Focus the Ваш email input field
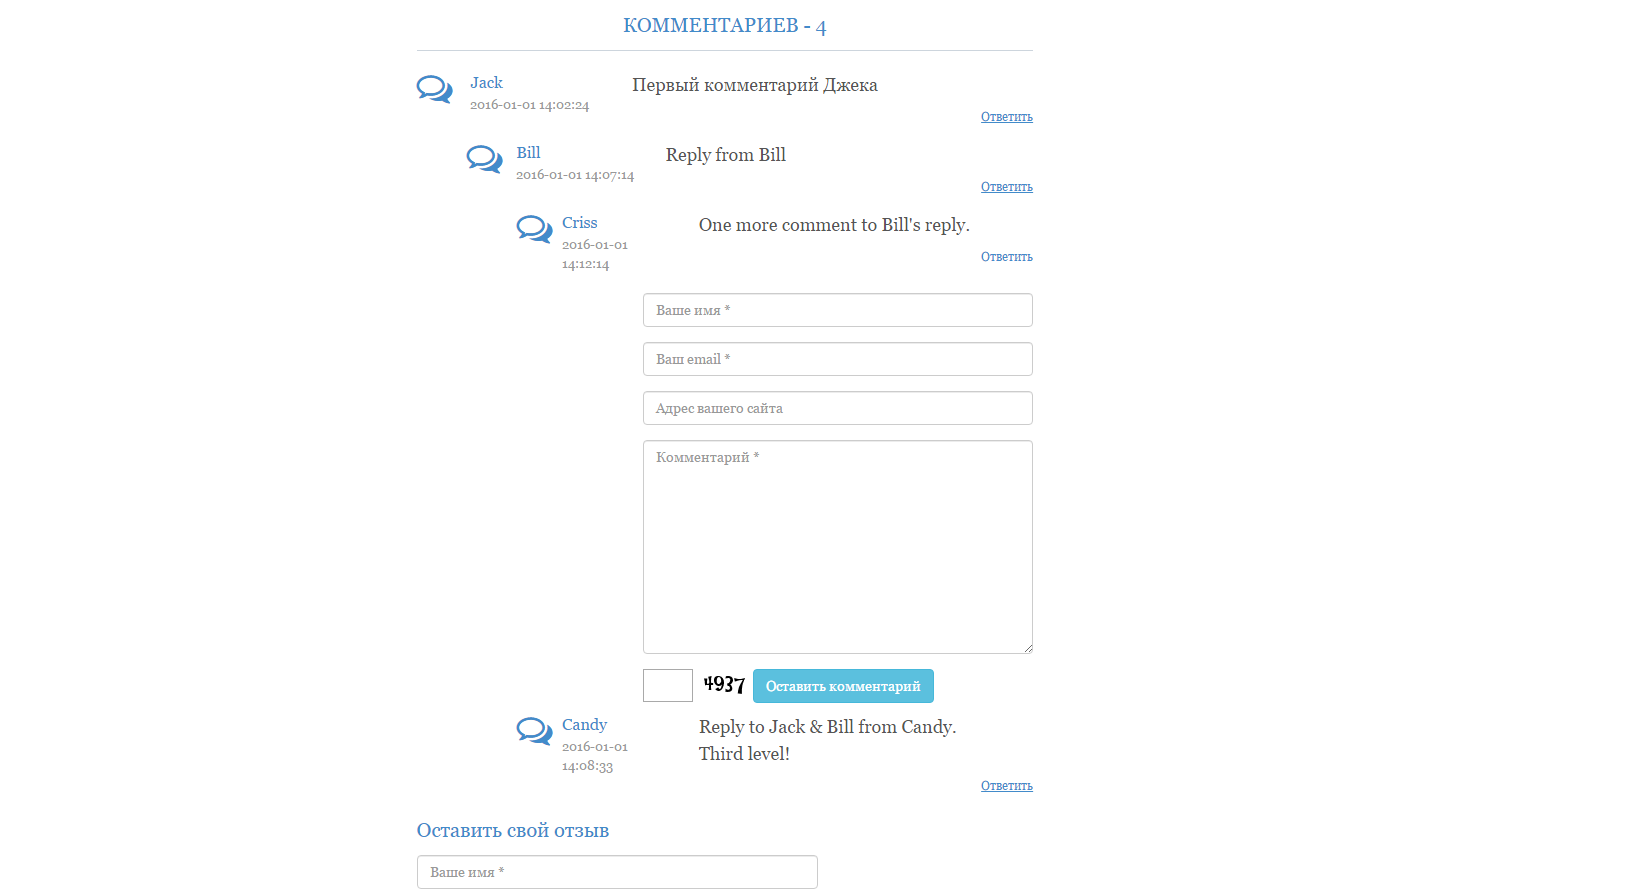 click(838, 359)
